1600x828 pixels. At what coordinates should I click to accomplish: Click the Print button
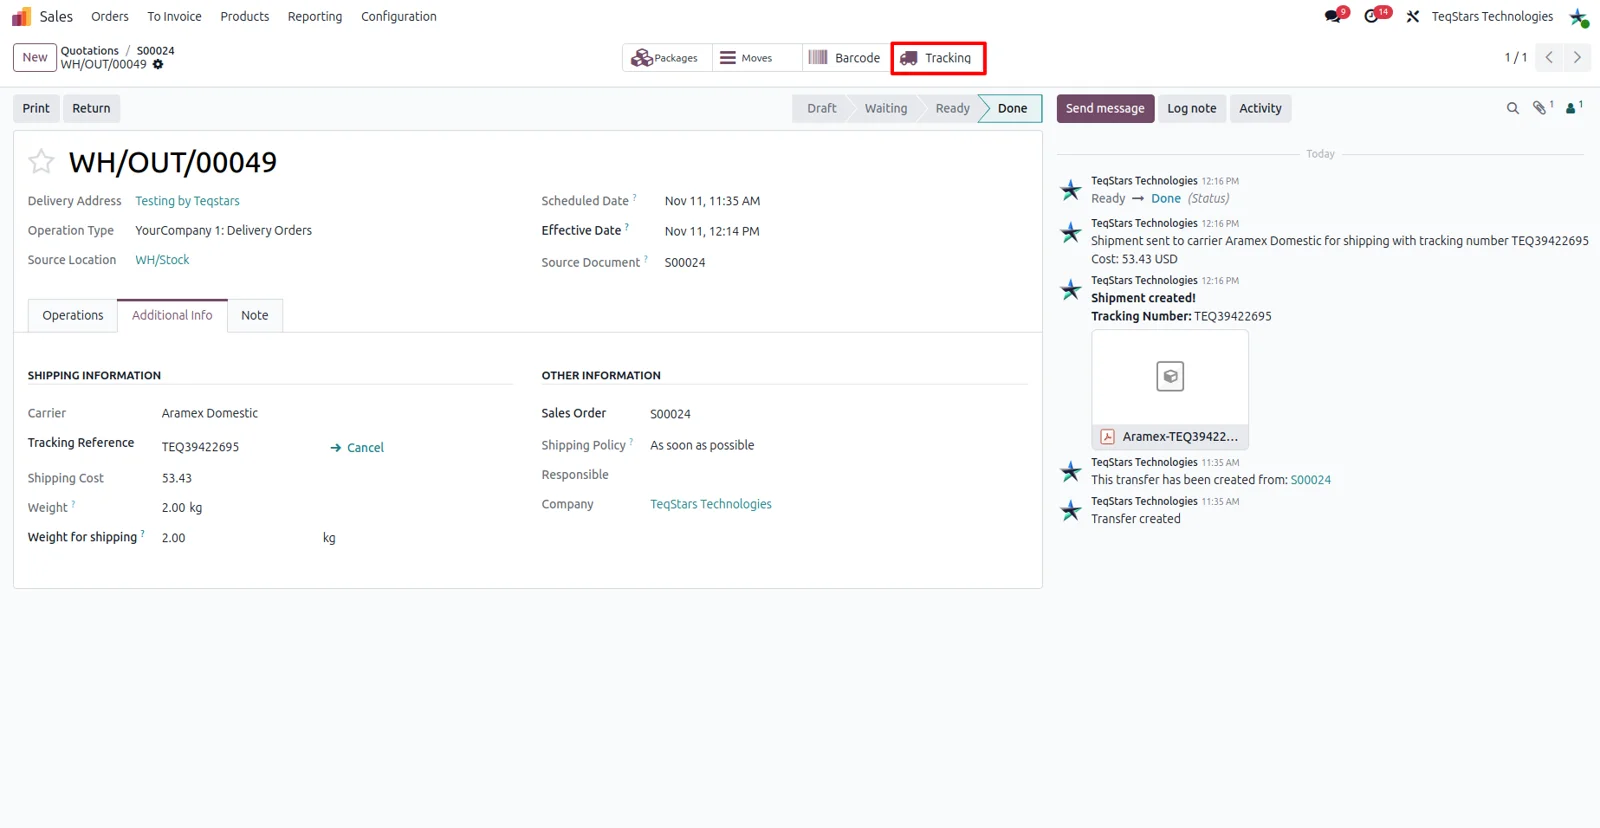click(36, 108)
